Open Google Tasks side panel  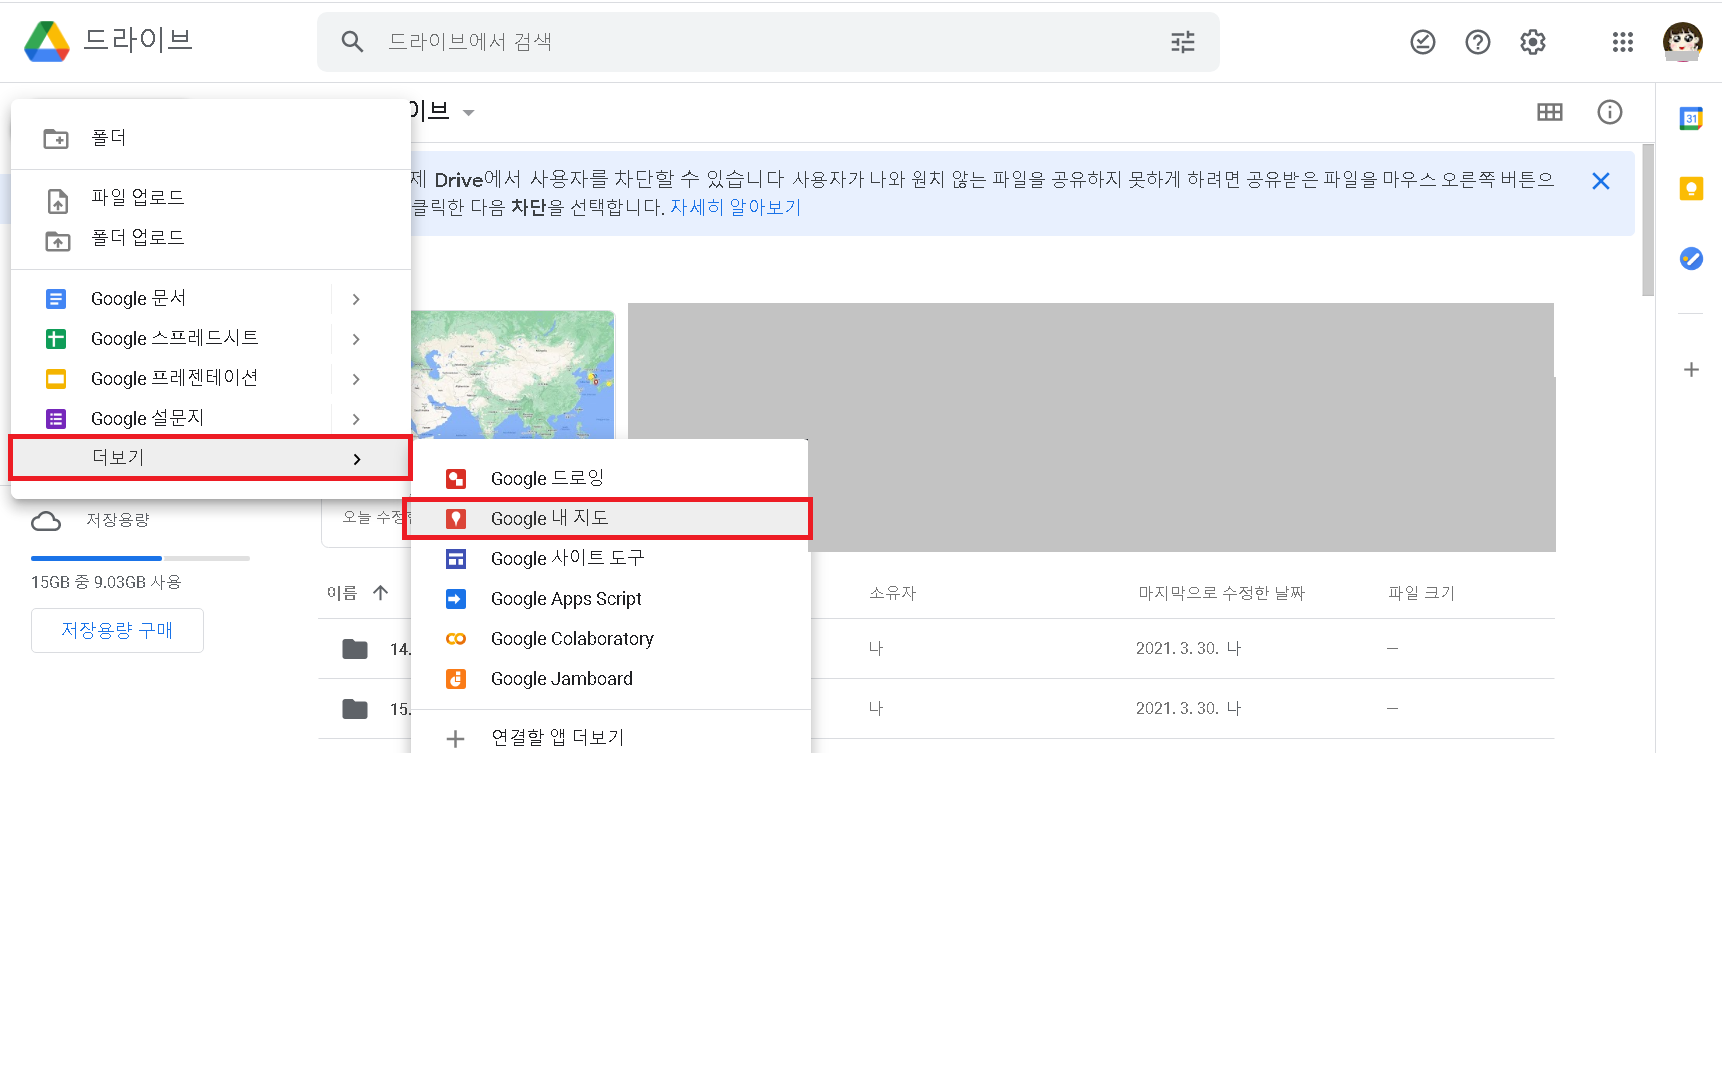pyautogui.click(x=1691, y=259)
